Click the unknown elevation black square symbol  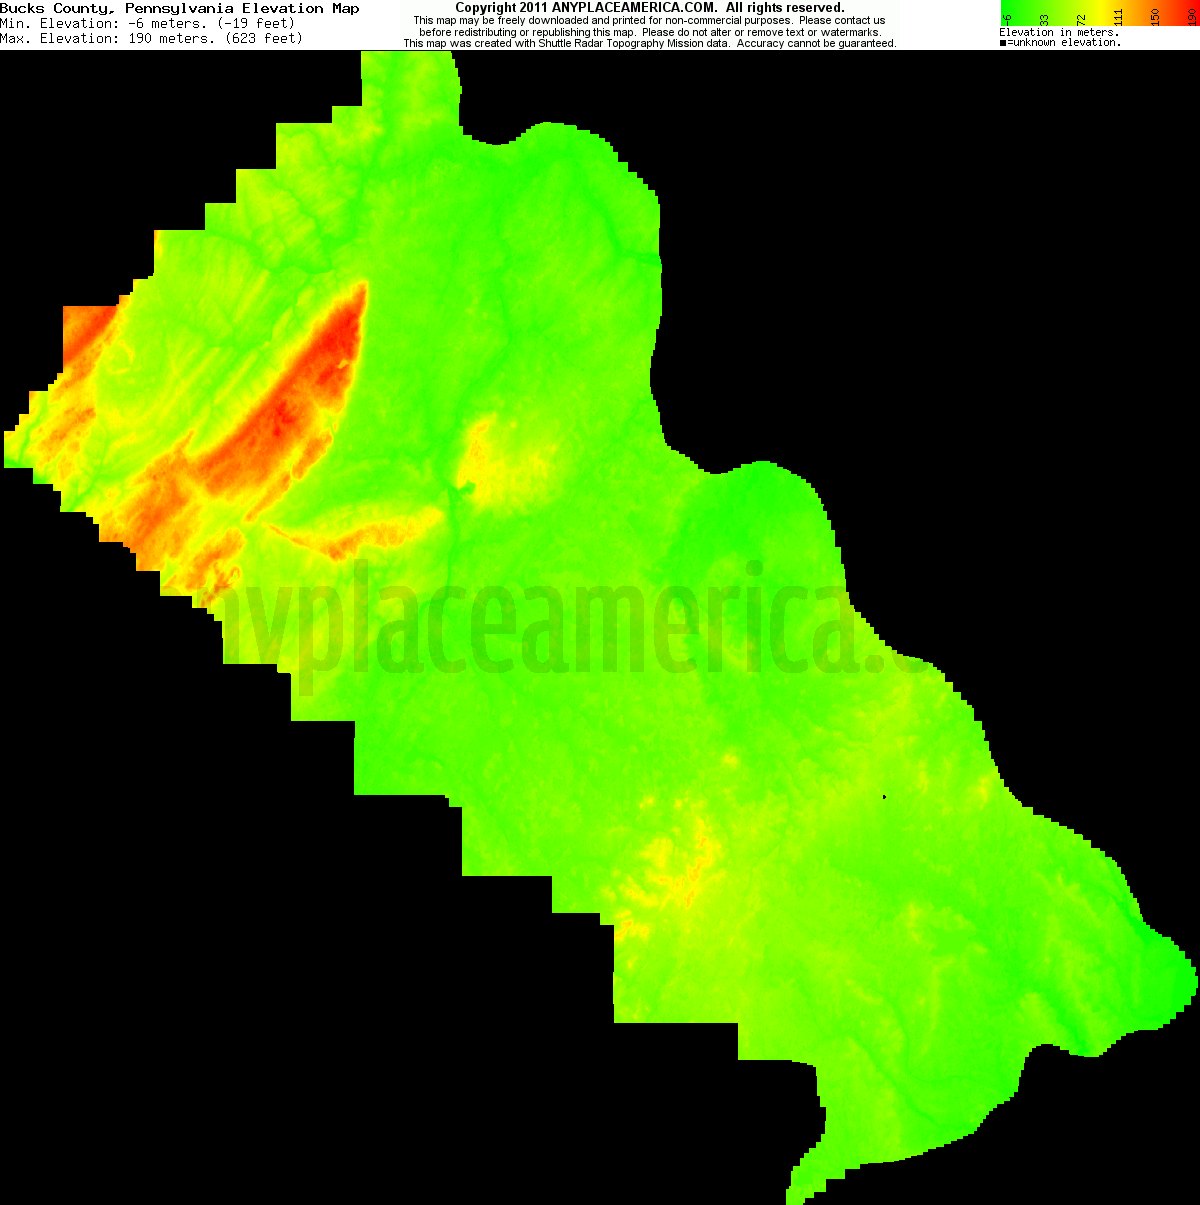[x=1002, y=42]
